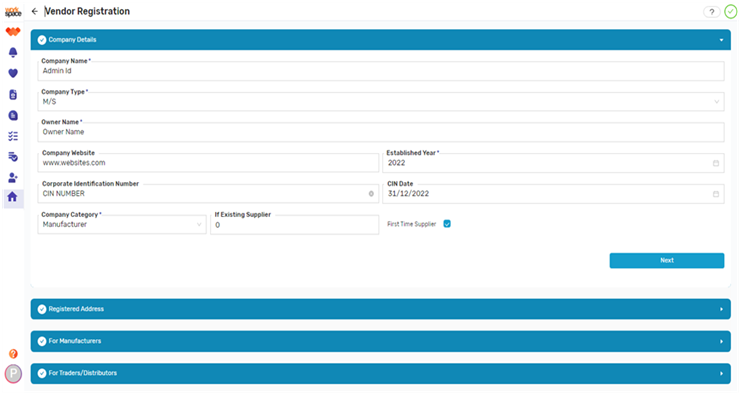Click the Company Website input field
The width and height of the screenshot is (741, 395).
(x=208, y=163)
